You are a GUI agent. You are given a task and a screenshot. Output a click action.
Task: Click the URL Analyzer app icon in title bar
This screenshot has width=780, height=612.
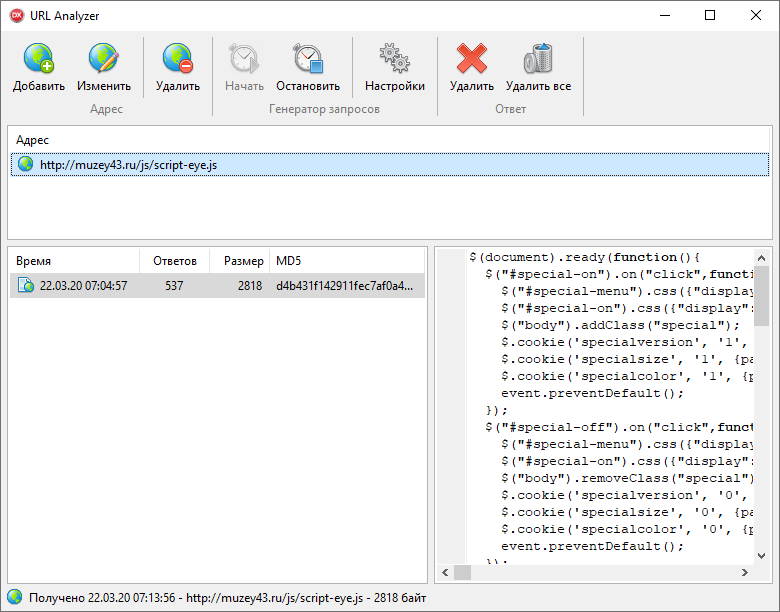click(x=17, y=15)
